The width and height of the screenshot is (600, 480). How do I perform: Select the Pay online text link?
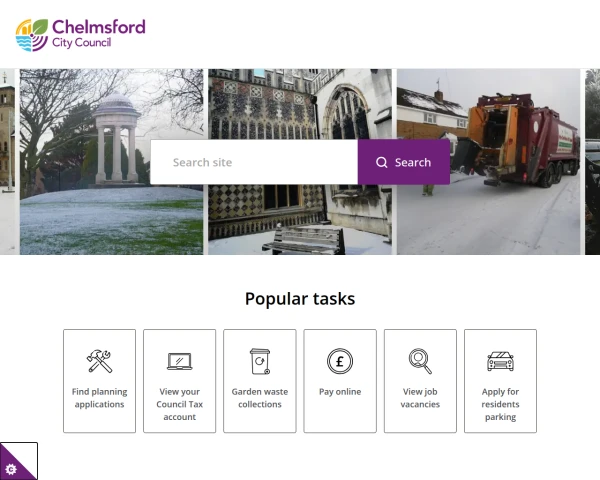pos(340,392)
